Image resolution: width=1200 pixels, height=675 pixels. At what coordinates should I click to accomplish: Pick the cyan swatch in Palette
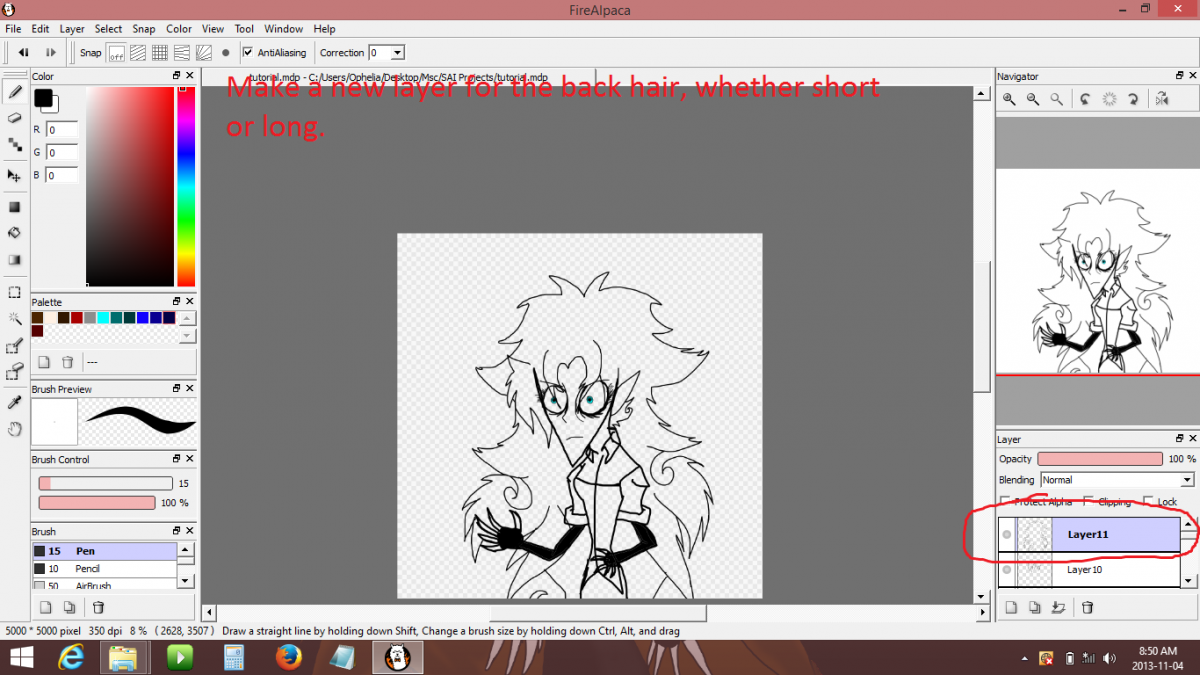103,317
